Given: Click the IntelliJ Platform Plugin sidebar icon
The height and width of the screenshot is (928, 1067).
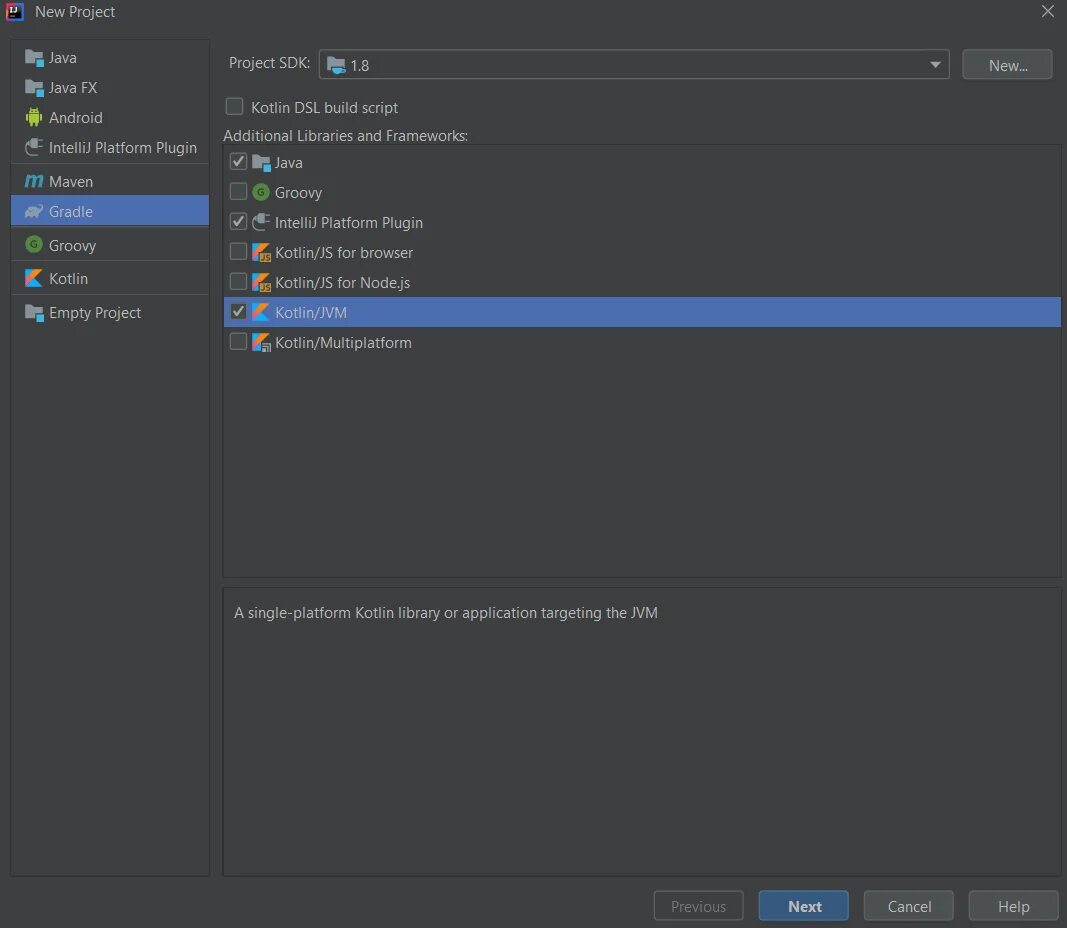Looking at the screenshot, I should pyautogui.click(x=33, y=147).
